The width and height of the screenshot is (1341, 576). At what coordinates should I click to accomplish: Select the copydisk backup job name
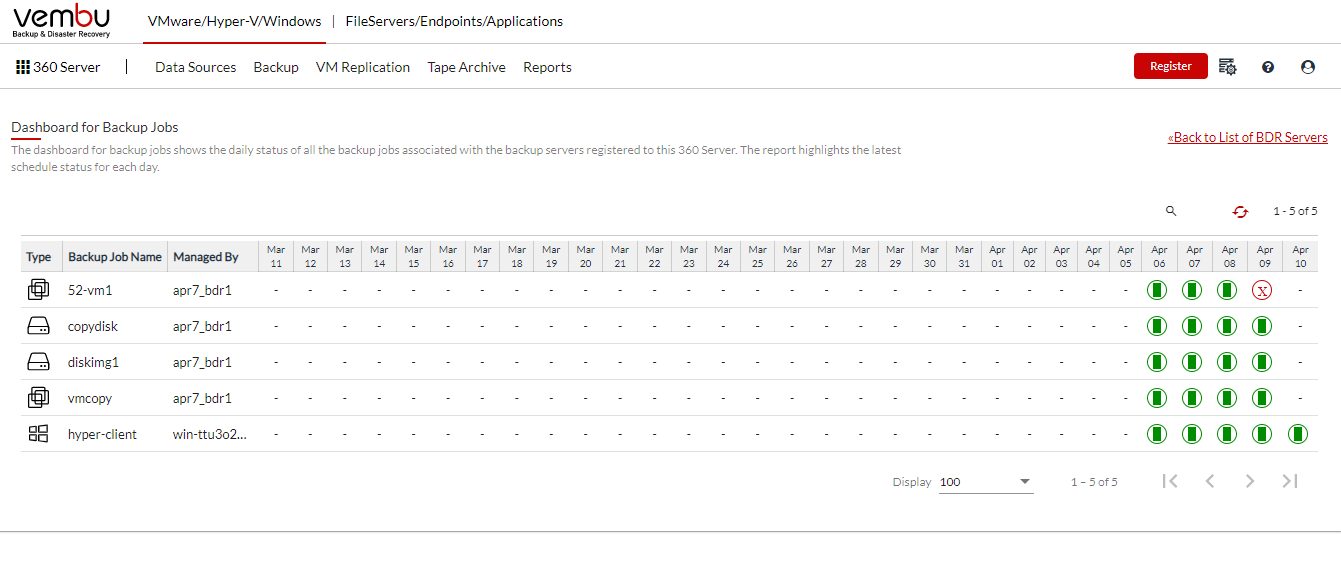click(x=93, y=326)
